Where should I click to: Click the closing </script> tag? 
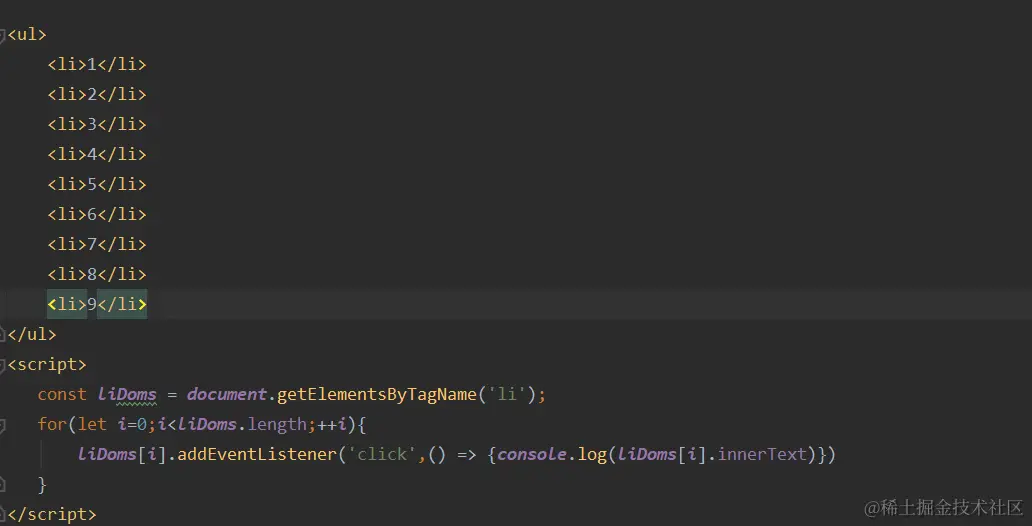(52, 514)
